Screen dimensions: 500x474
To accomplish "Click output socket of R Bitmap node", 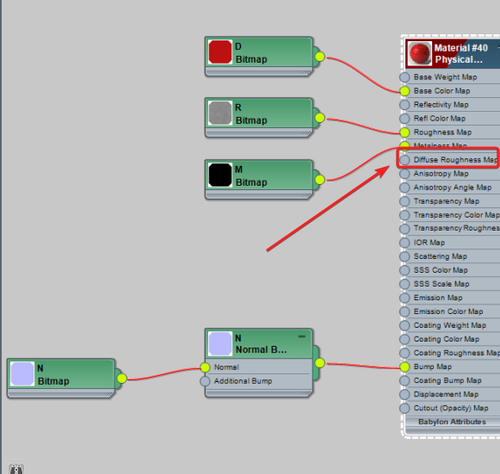I will coord(320,118).
